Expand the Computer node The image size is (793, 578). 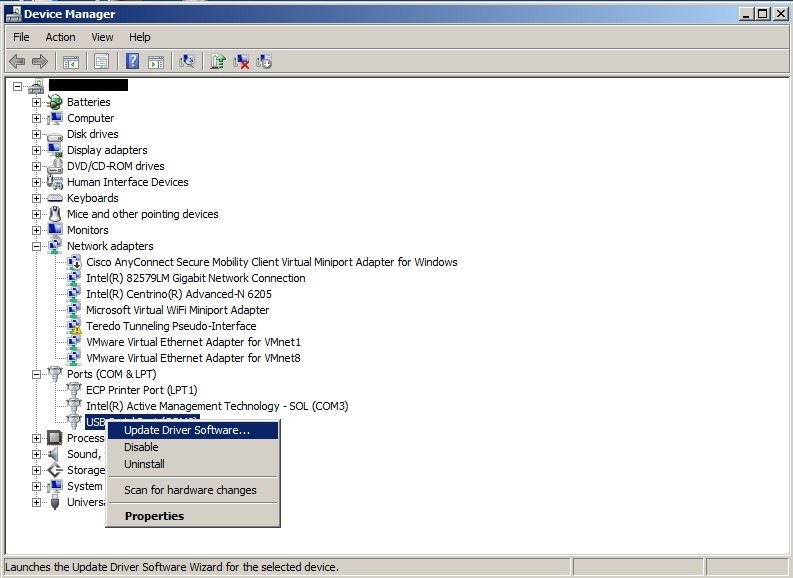click(x=36, y=119)
